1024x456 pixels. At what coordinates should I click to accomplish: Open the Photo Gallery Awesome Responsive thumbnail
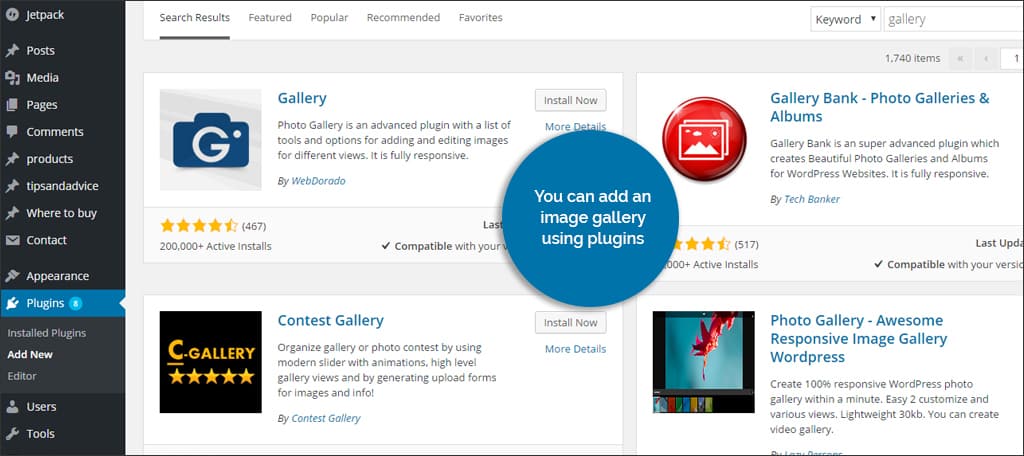pyautogui.click(x=703, y=362)
